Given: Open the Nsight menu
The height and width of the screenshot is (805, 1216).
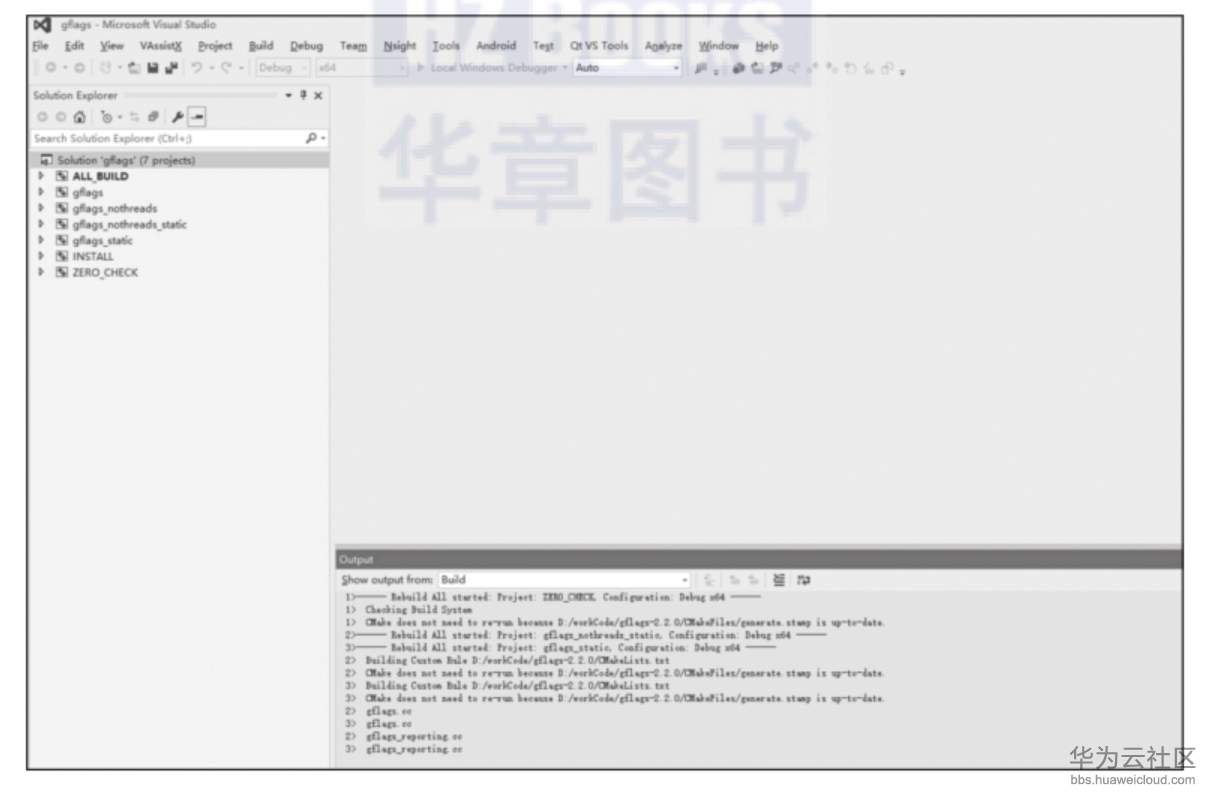Looking at the screenshot, I should (x=400, y=46).
